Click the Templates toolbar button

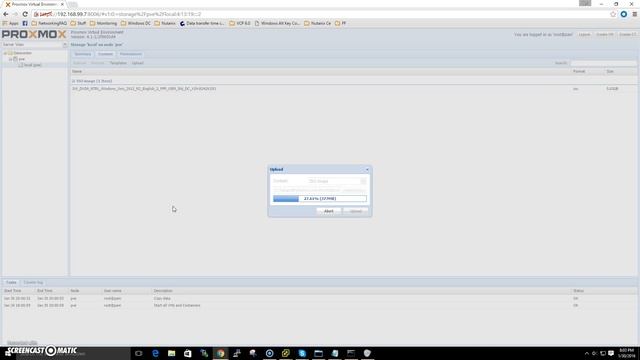tap(118, 63)
